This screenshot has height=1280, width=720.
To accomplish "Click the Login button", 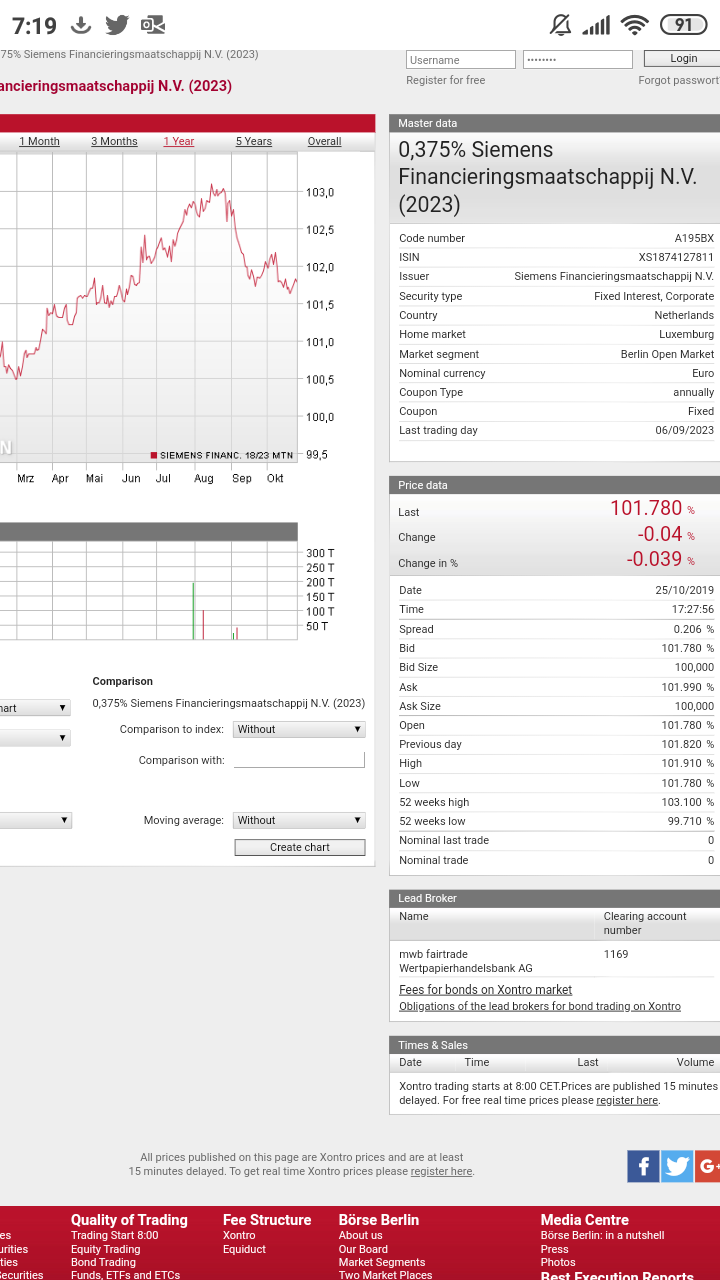I will tap(683, 59).
